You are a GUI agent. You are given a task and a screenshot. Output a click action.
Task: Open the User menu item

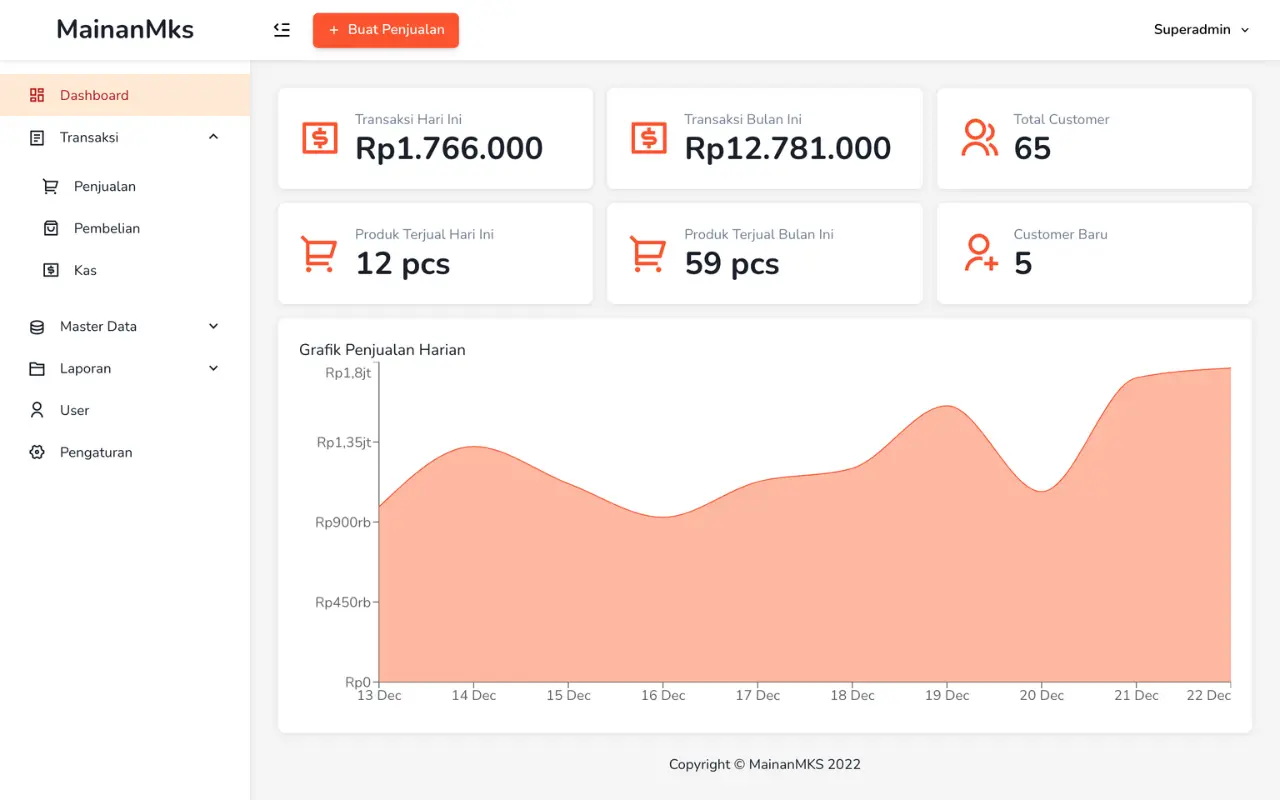(73, 410)
